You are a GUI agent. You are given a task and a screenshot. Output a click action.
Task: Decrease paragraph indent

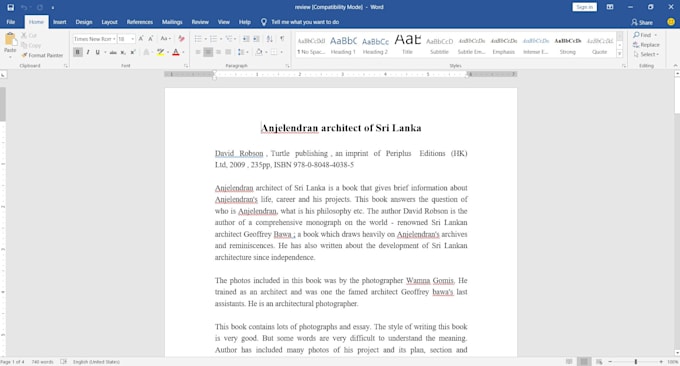(x=246, y=39)
